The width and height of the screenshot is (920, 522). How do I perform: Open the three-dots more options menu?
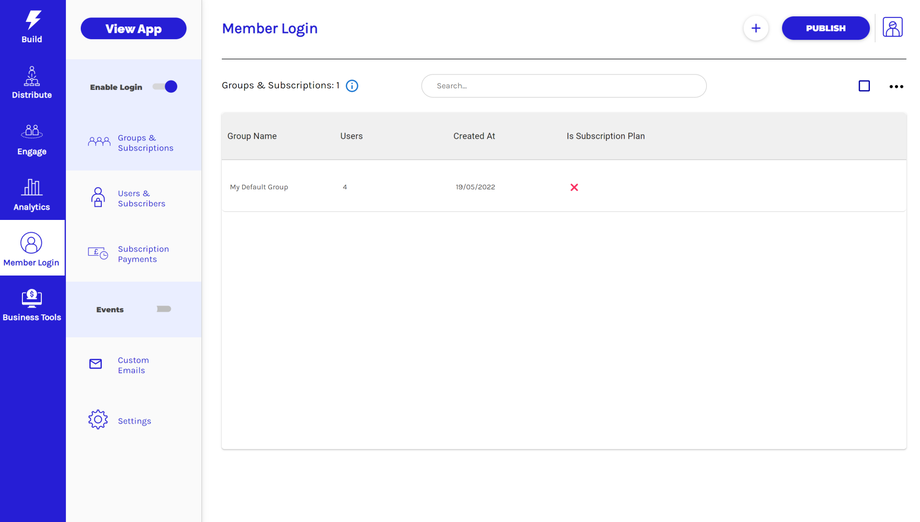[896, 87]
